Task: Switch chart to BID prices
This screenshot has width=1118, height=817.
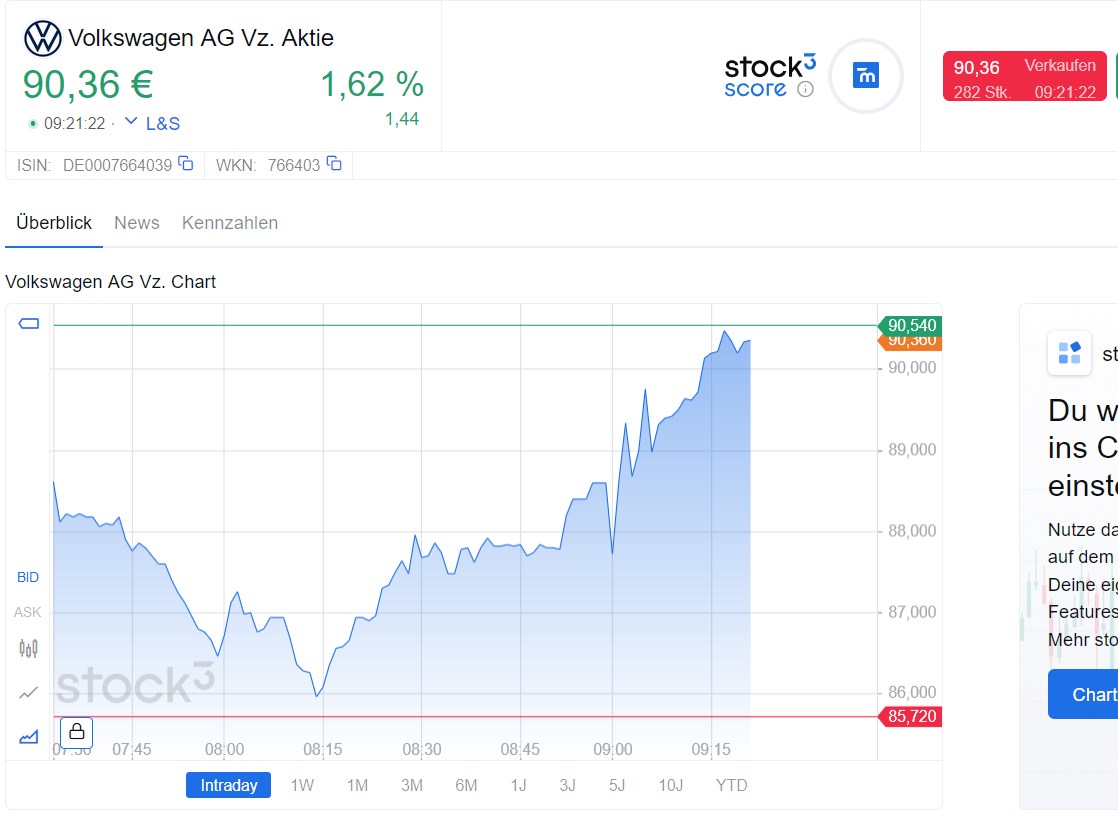Action: pos(28,577)
